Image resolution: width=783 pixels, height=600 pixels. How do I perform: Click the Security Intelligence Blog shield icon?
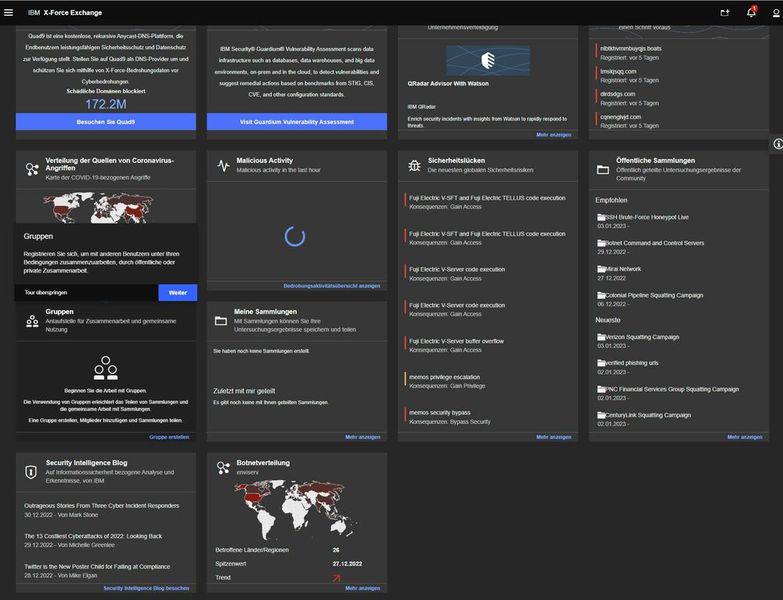[31, 472]
